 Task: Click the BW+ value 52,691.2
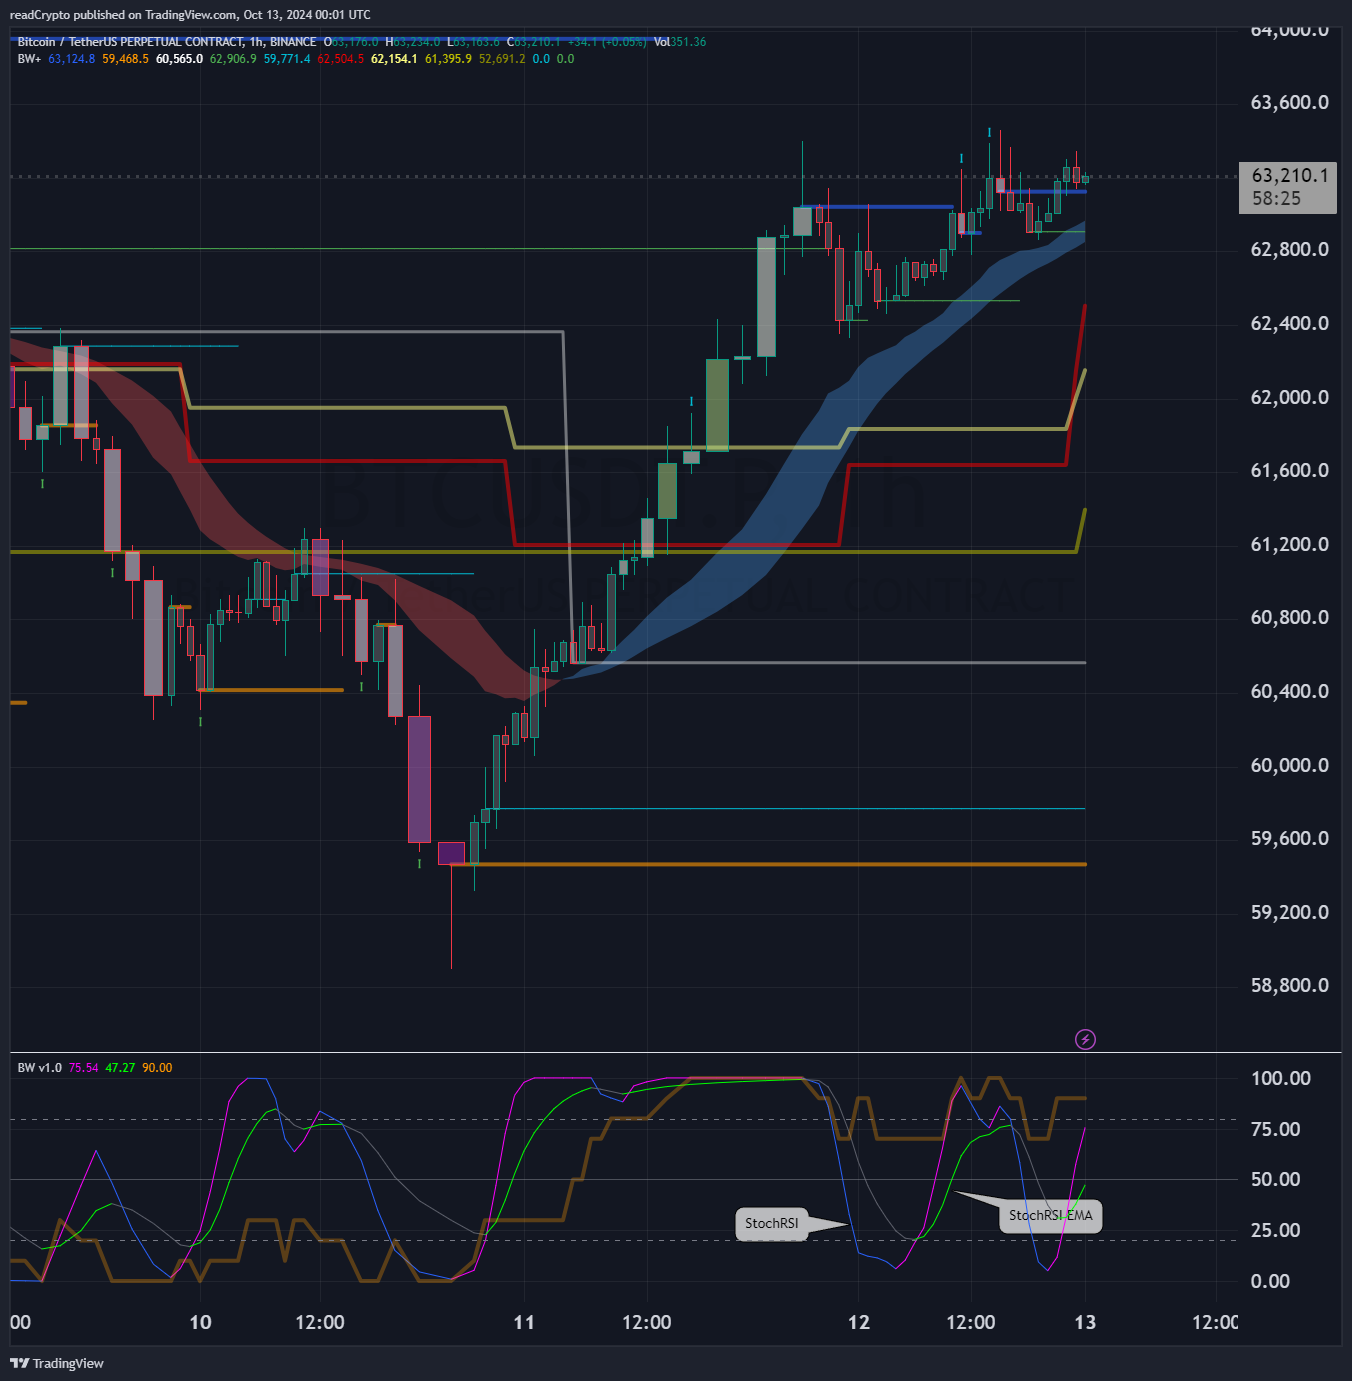tap(502, 59)
